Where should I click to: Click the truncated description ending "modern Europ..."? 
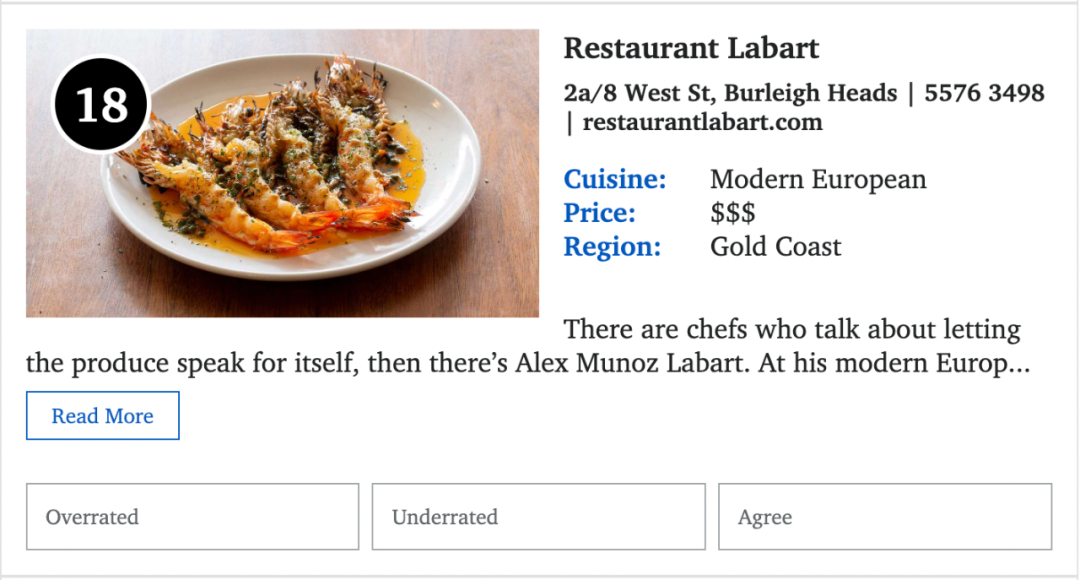[528, 346]
